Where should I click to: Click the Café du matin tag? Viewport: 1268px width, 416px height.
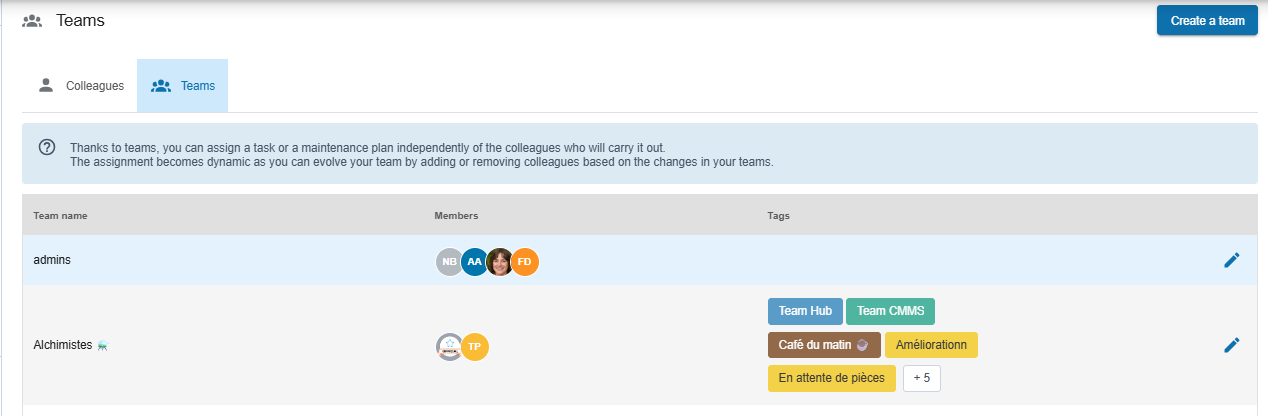(824, 345)
